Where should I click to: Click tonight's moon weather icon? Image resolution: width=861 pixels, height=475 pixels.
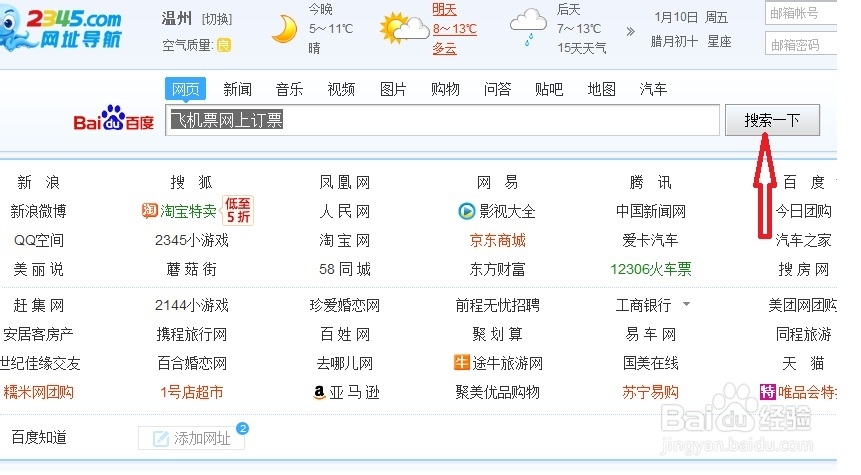284,29
